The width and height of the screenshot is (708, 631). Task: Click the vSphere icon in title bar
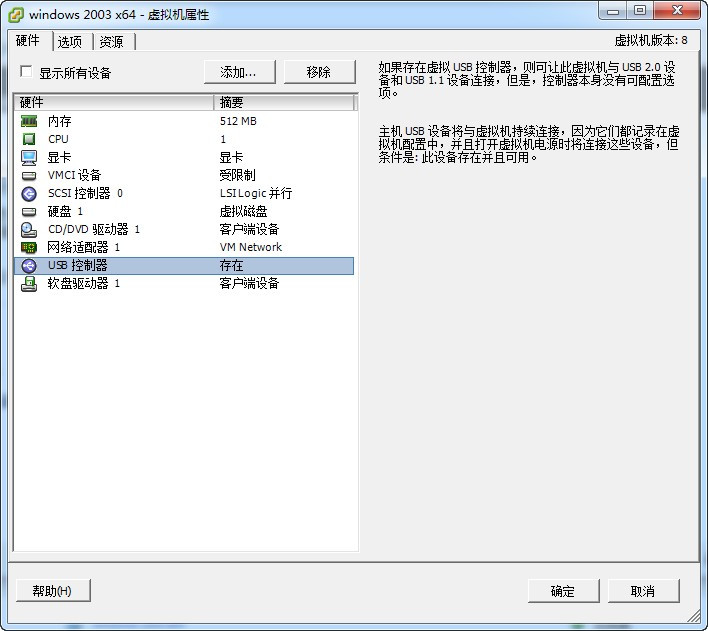(16, 14)
